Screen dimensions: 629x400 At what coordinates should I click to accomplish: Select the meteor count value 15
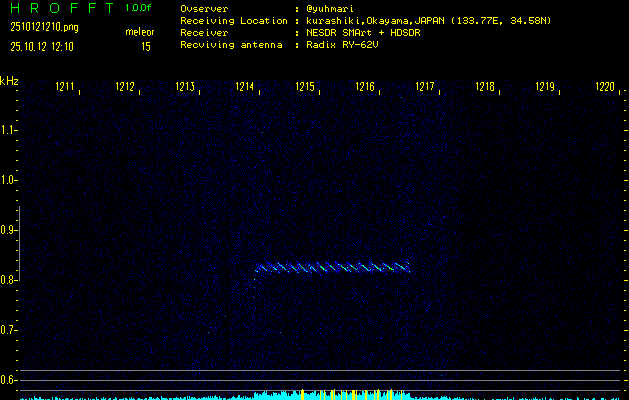(x=146, y=46)
